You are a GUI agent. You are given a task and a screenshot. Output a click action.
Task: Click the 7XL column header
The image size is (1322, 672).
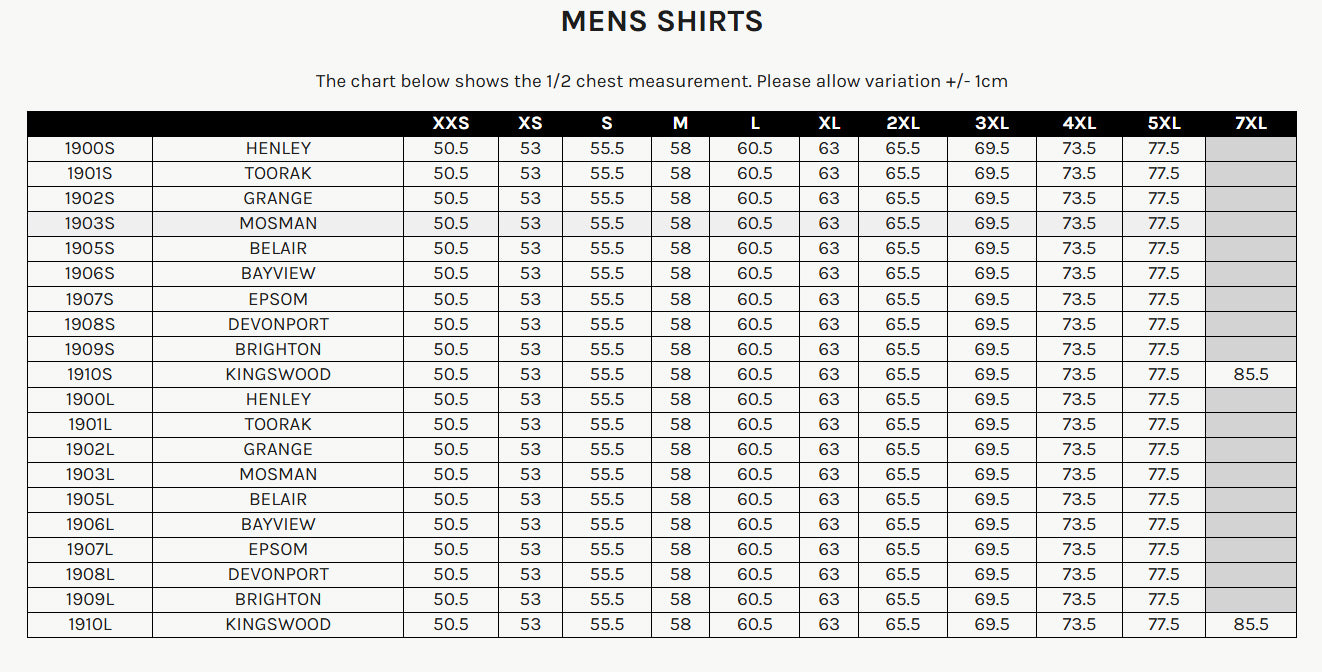pyautogui.click(x=1250, y=123)
